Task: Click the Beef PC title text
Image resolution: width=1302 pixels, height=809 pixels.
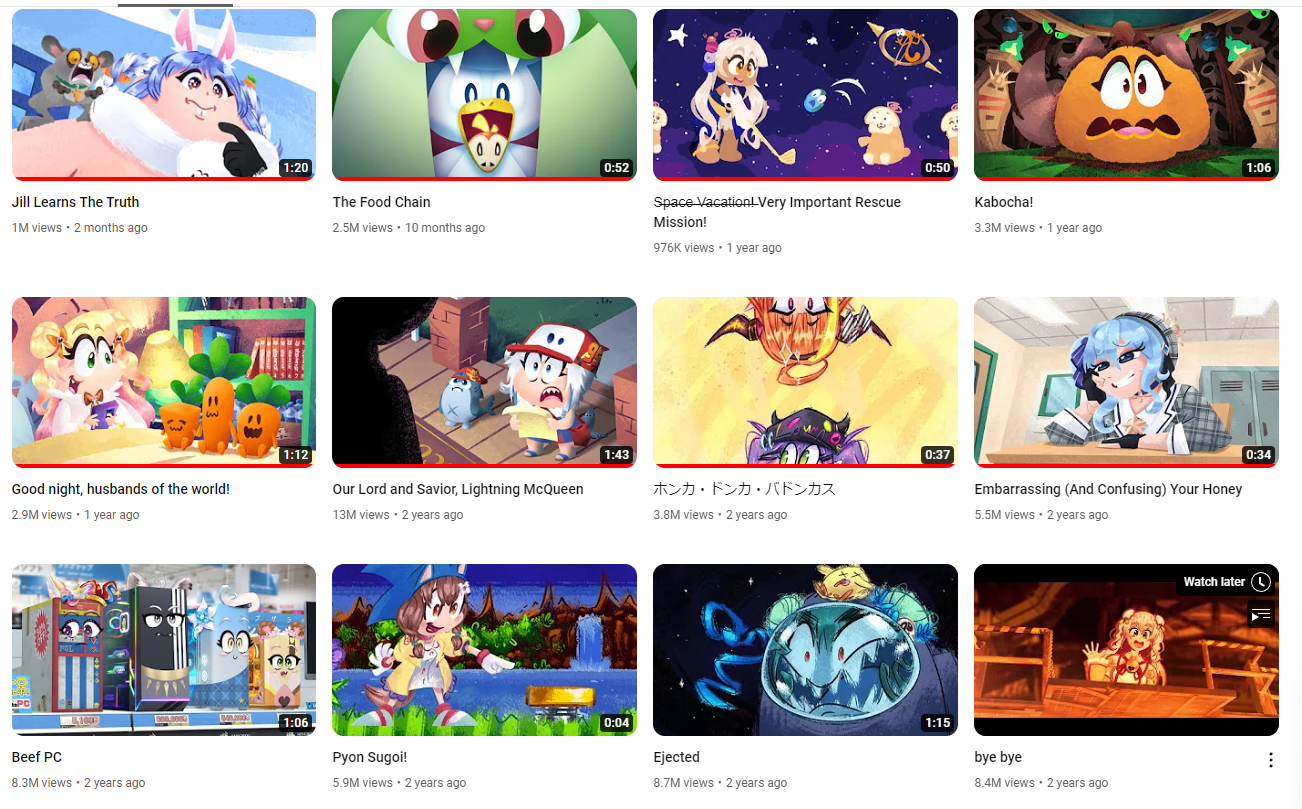Action: (x=37, y=757)
